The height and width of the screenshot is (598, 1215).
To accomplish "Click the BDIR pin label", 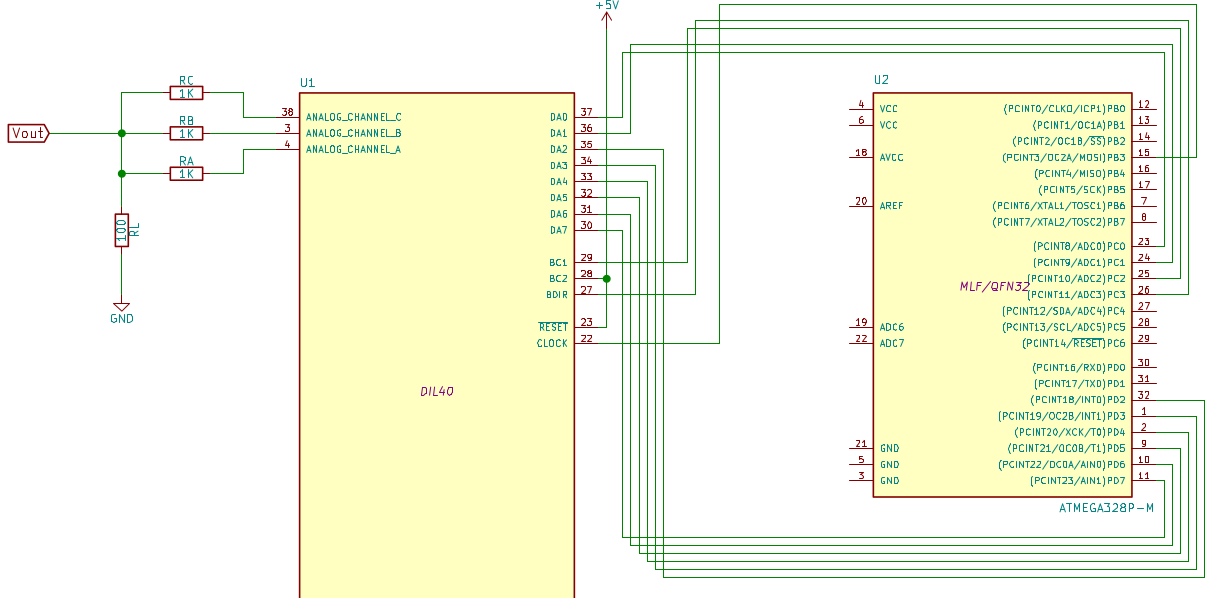I will [x=557, y=294].
